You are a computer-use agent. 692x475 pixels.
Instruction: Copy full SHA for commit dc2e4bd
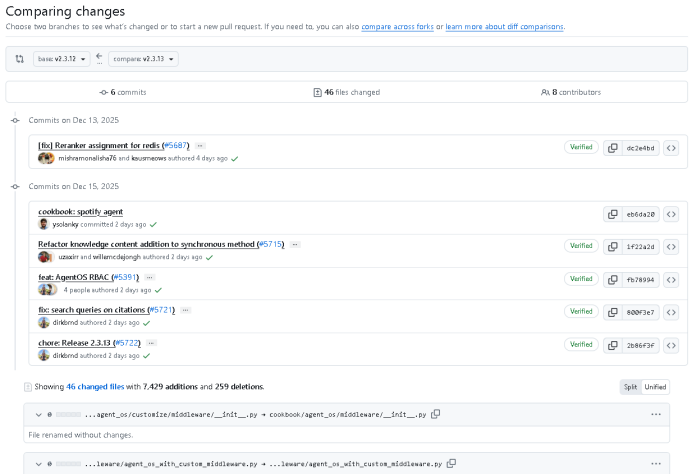pyautogui.click(x=612, y=148)
